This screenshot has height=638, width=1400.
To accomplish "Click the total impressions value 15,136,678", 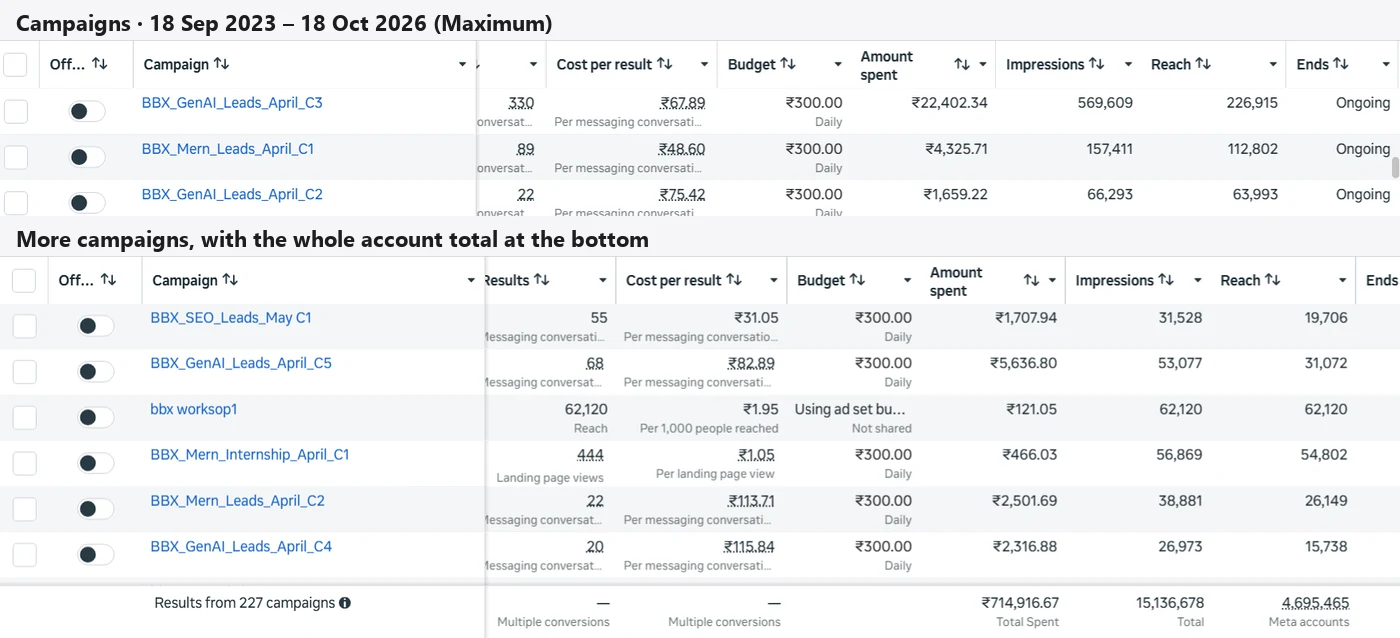I will (x=1170, y=603).
